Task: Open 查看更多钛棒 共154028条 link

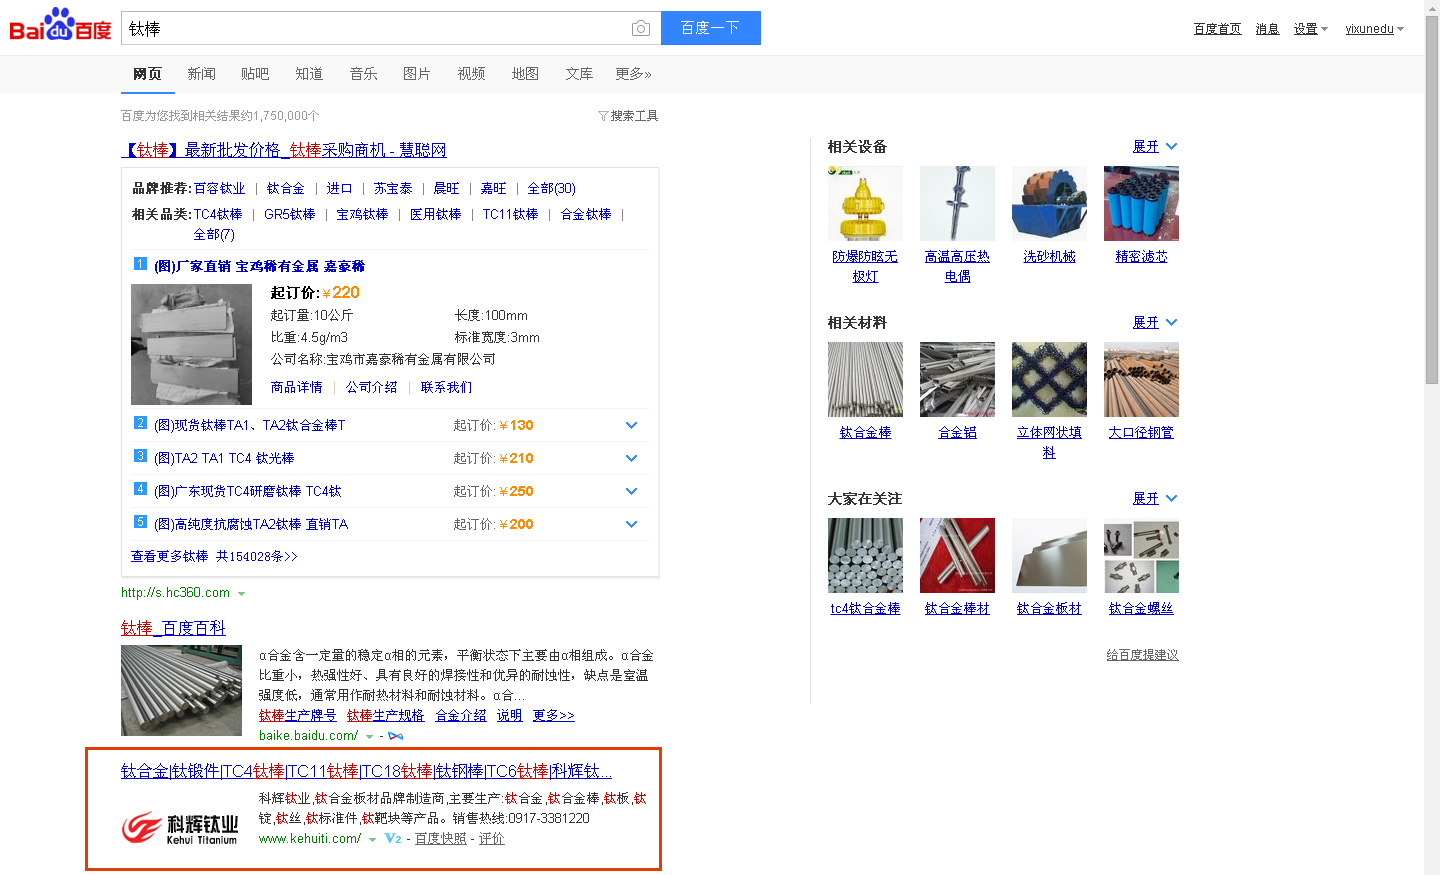Action: [214, 556]
